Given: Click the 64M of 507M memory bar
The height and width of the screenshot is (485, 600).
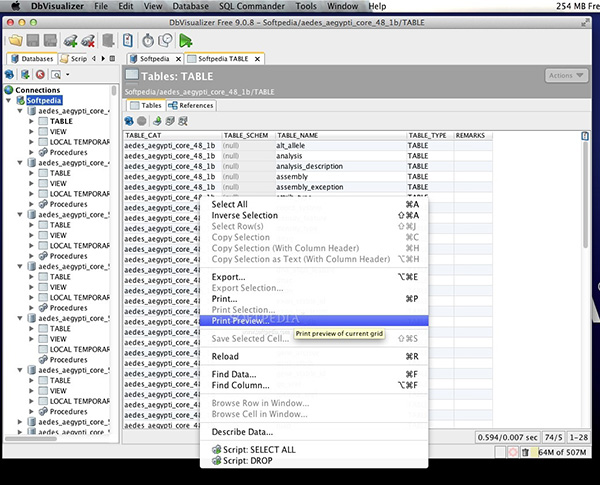Looking at the screenshot, I should click(562, 452).
